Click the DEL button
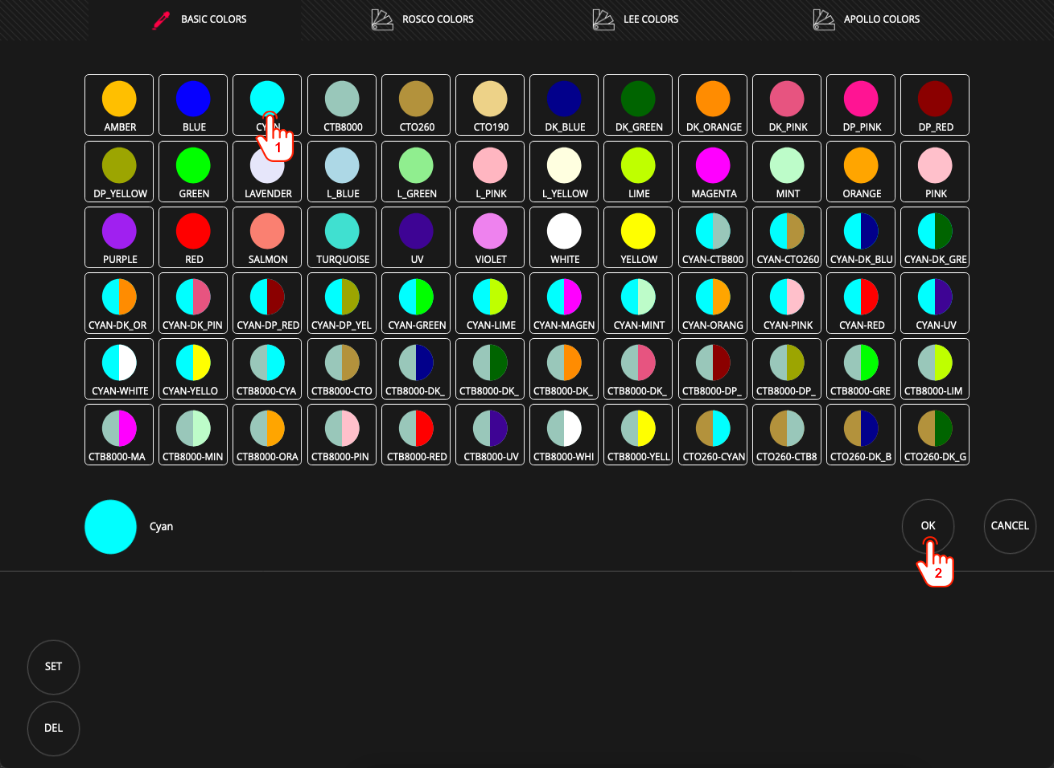The height and width of the screenshot is (768, 1054). tap(53, 728)
